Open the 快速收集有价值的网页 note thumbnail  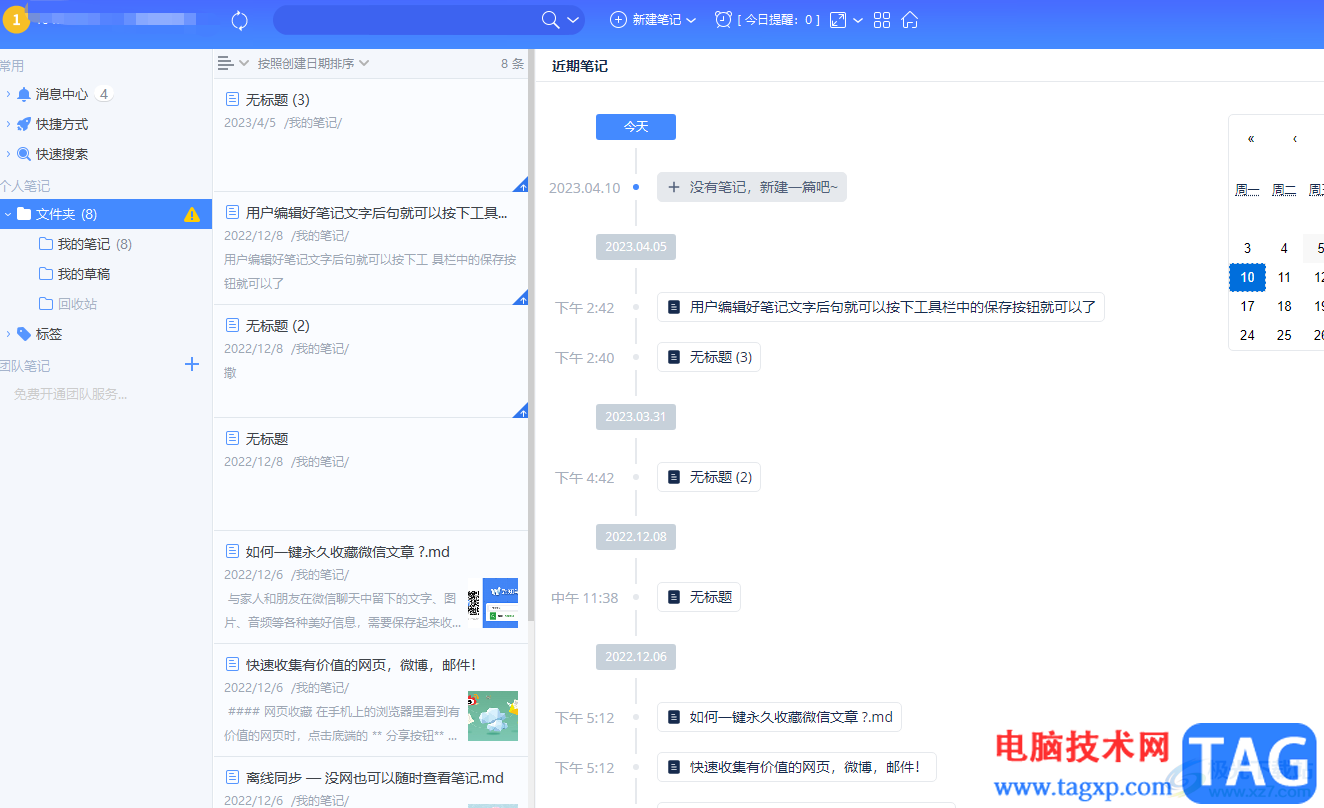[x=493, y=716]
